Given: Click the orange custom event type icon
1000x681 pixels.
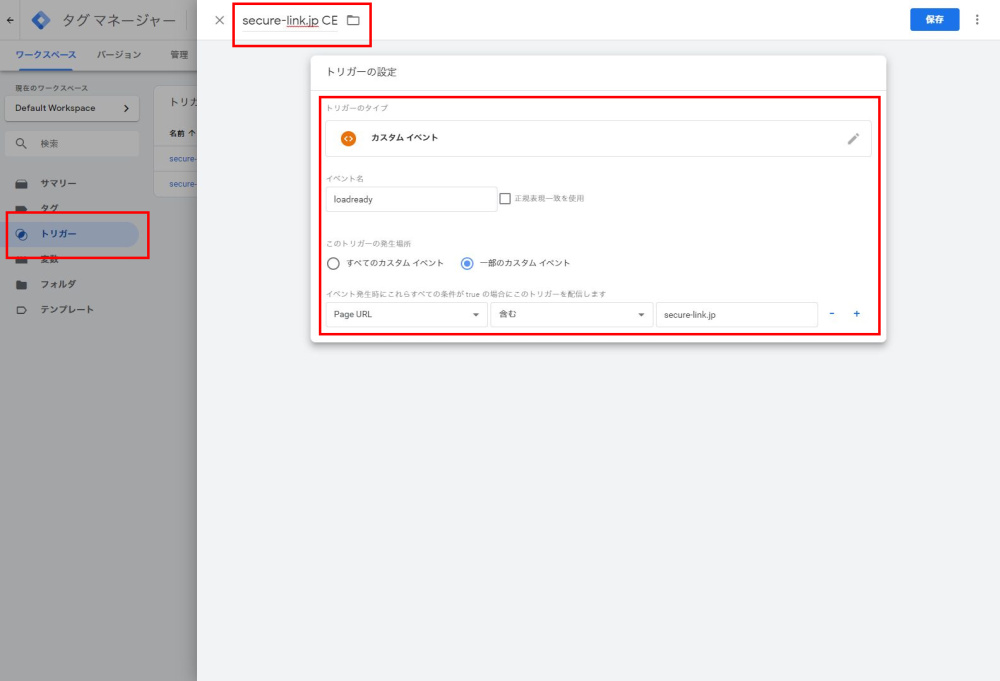Looking at the screenshot, I should (x=348, y=138).
